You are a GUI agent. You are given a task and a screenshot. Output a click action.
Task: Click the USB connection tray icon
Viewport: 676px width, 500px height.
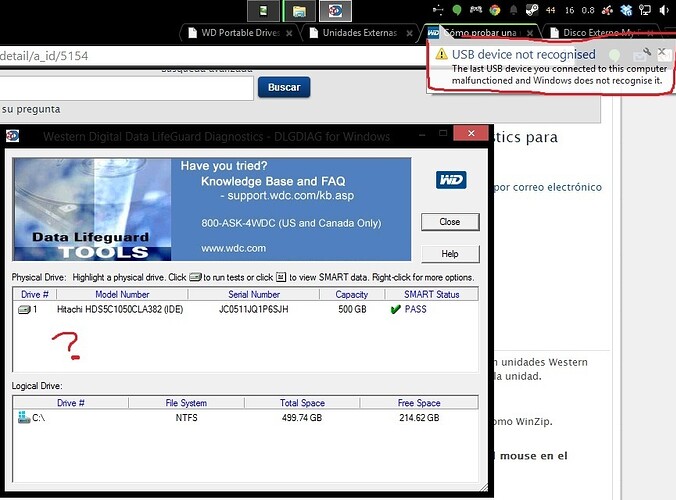[438, 9]
